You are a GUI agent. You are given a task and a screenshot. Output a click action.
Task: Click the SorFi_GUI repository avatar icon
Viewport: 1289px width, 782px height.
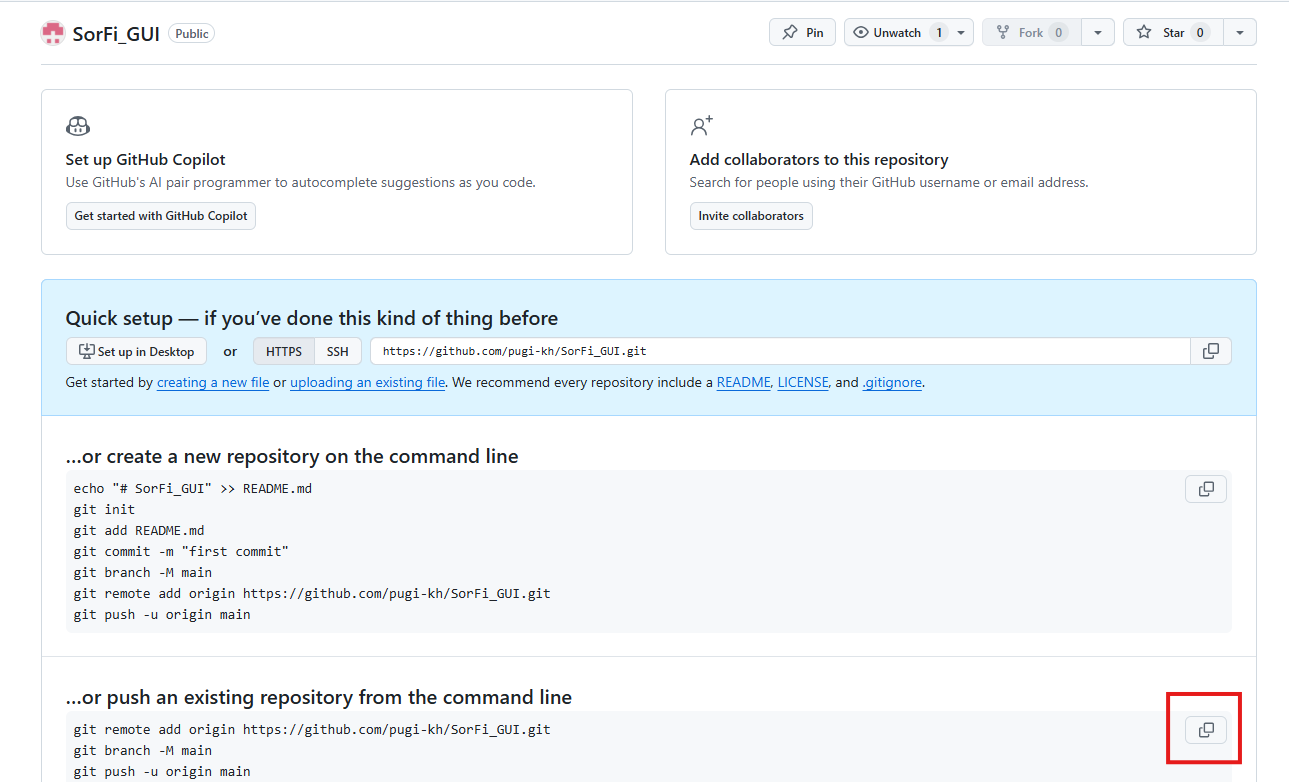click(x=53, y=33)
